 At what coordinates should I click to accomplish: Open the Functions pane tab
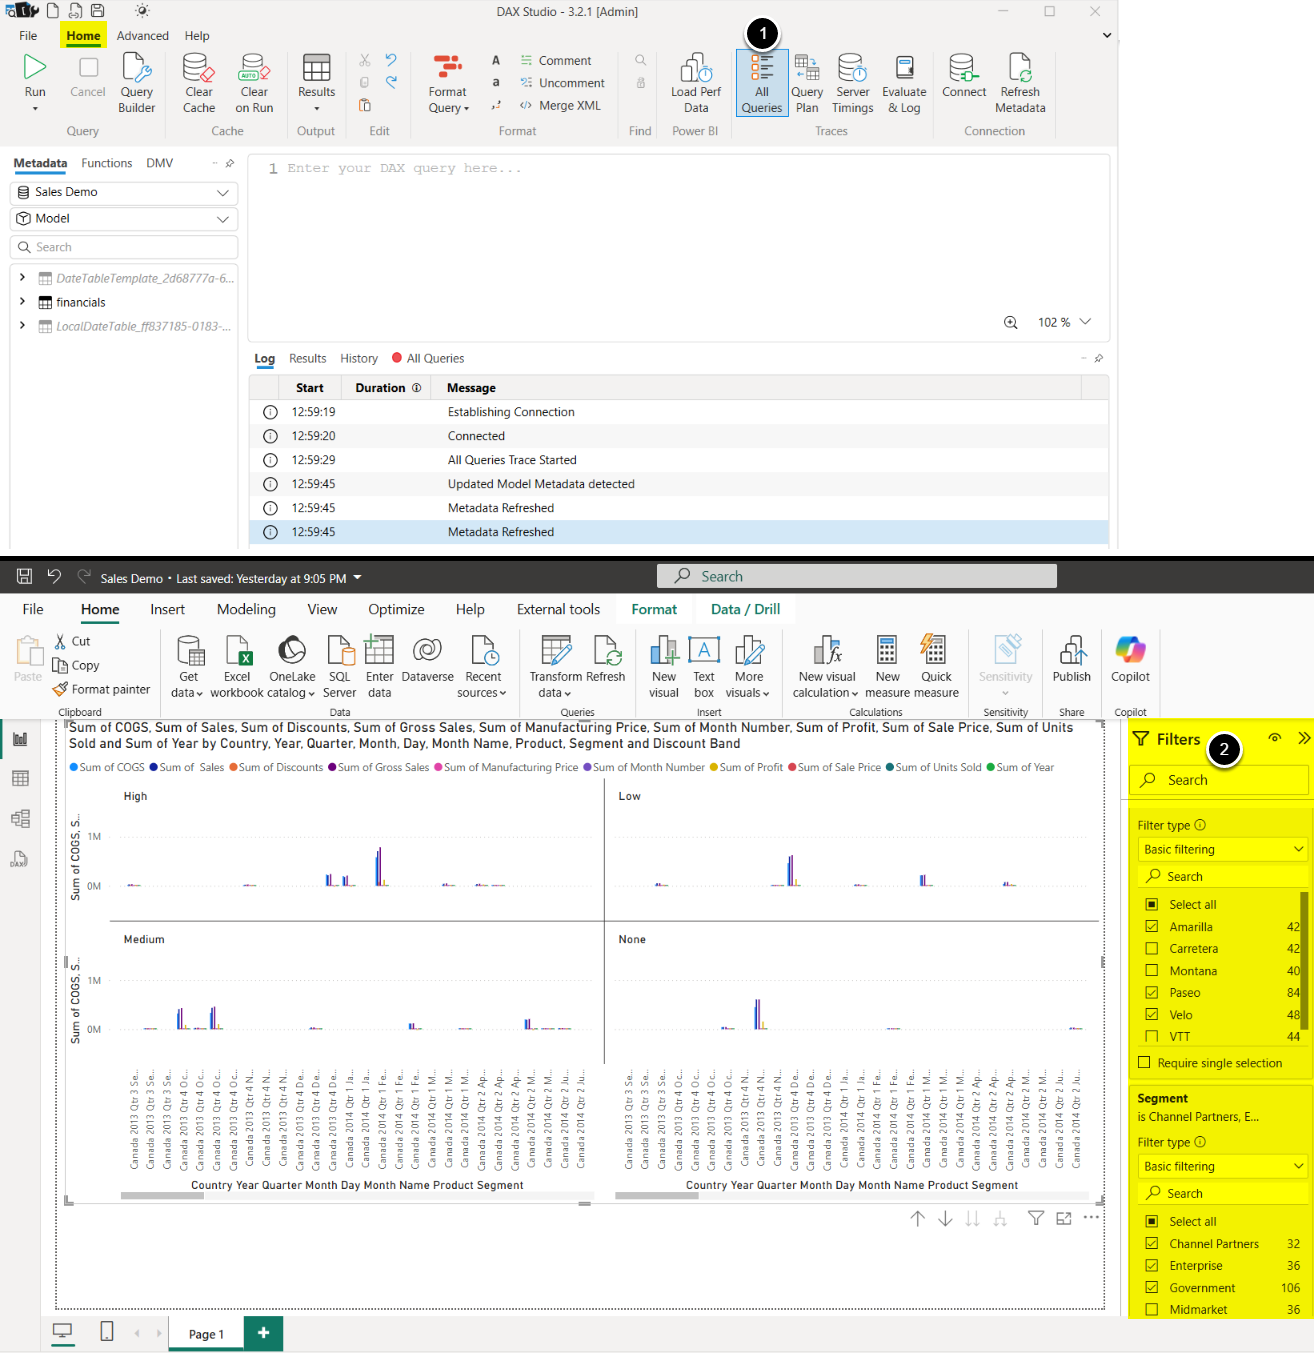tap(106, 163)
